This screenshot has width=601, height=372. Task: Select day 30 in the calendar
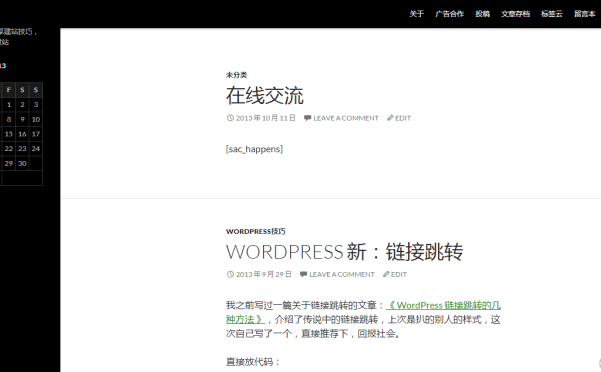click(22, 164)
